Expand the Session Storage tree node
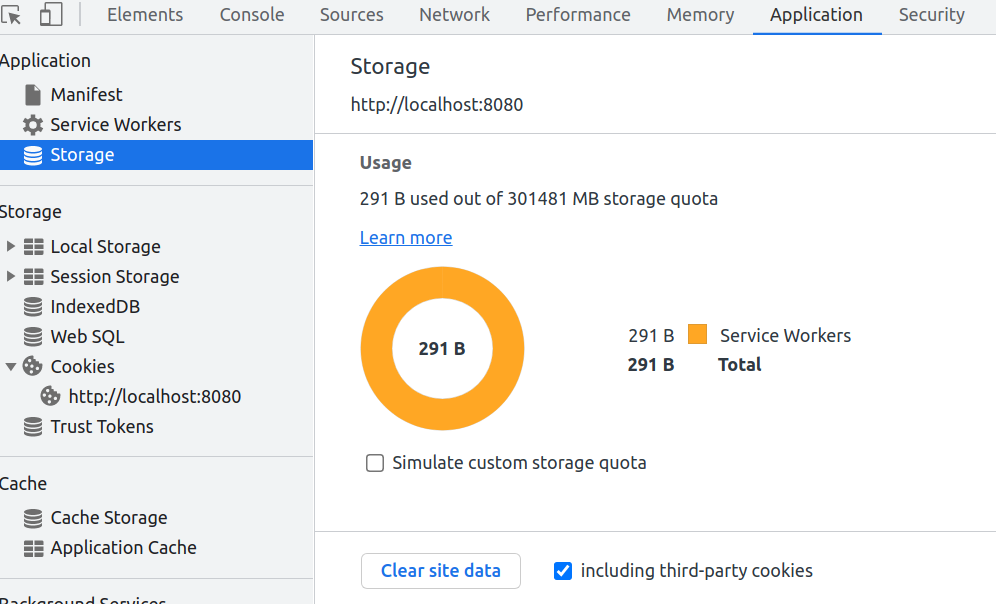This screenshot has height=604, width=996. pos(11,276)
